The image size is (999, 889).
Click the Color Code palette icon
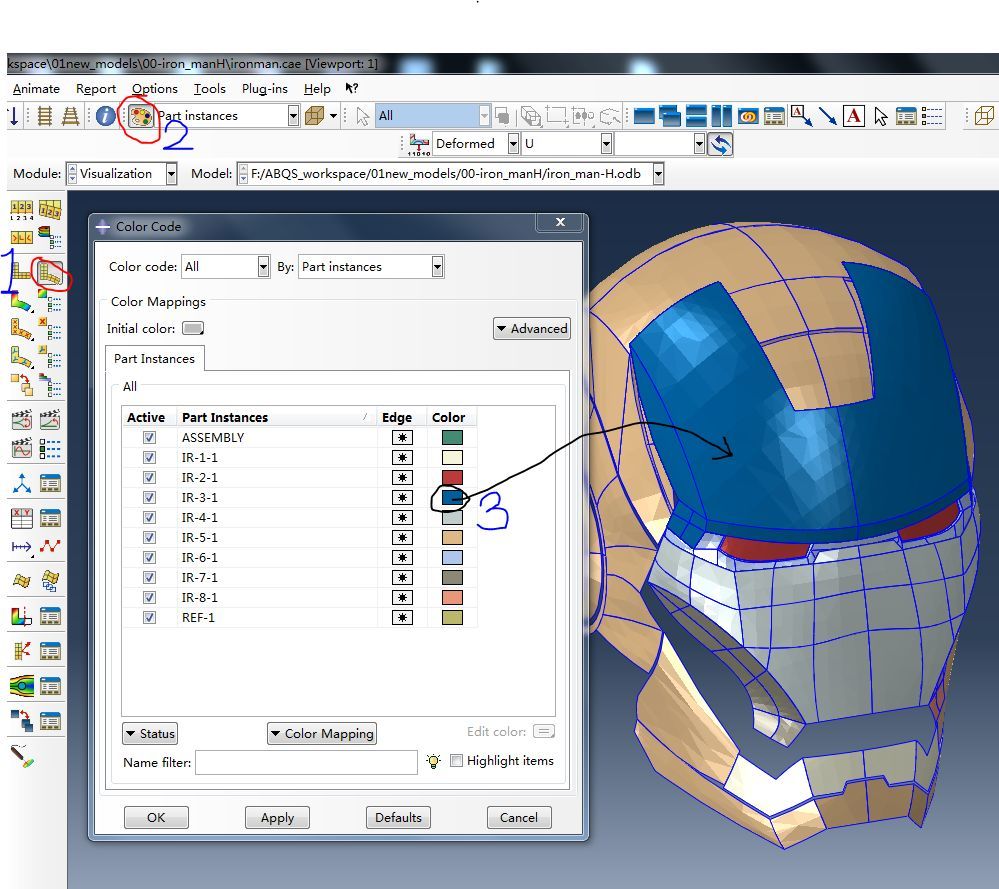coord(141,116)
